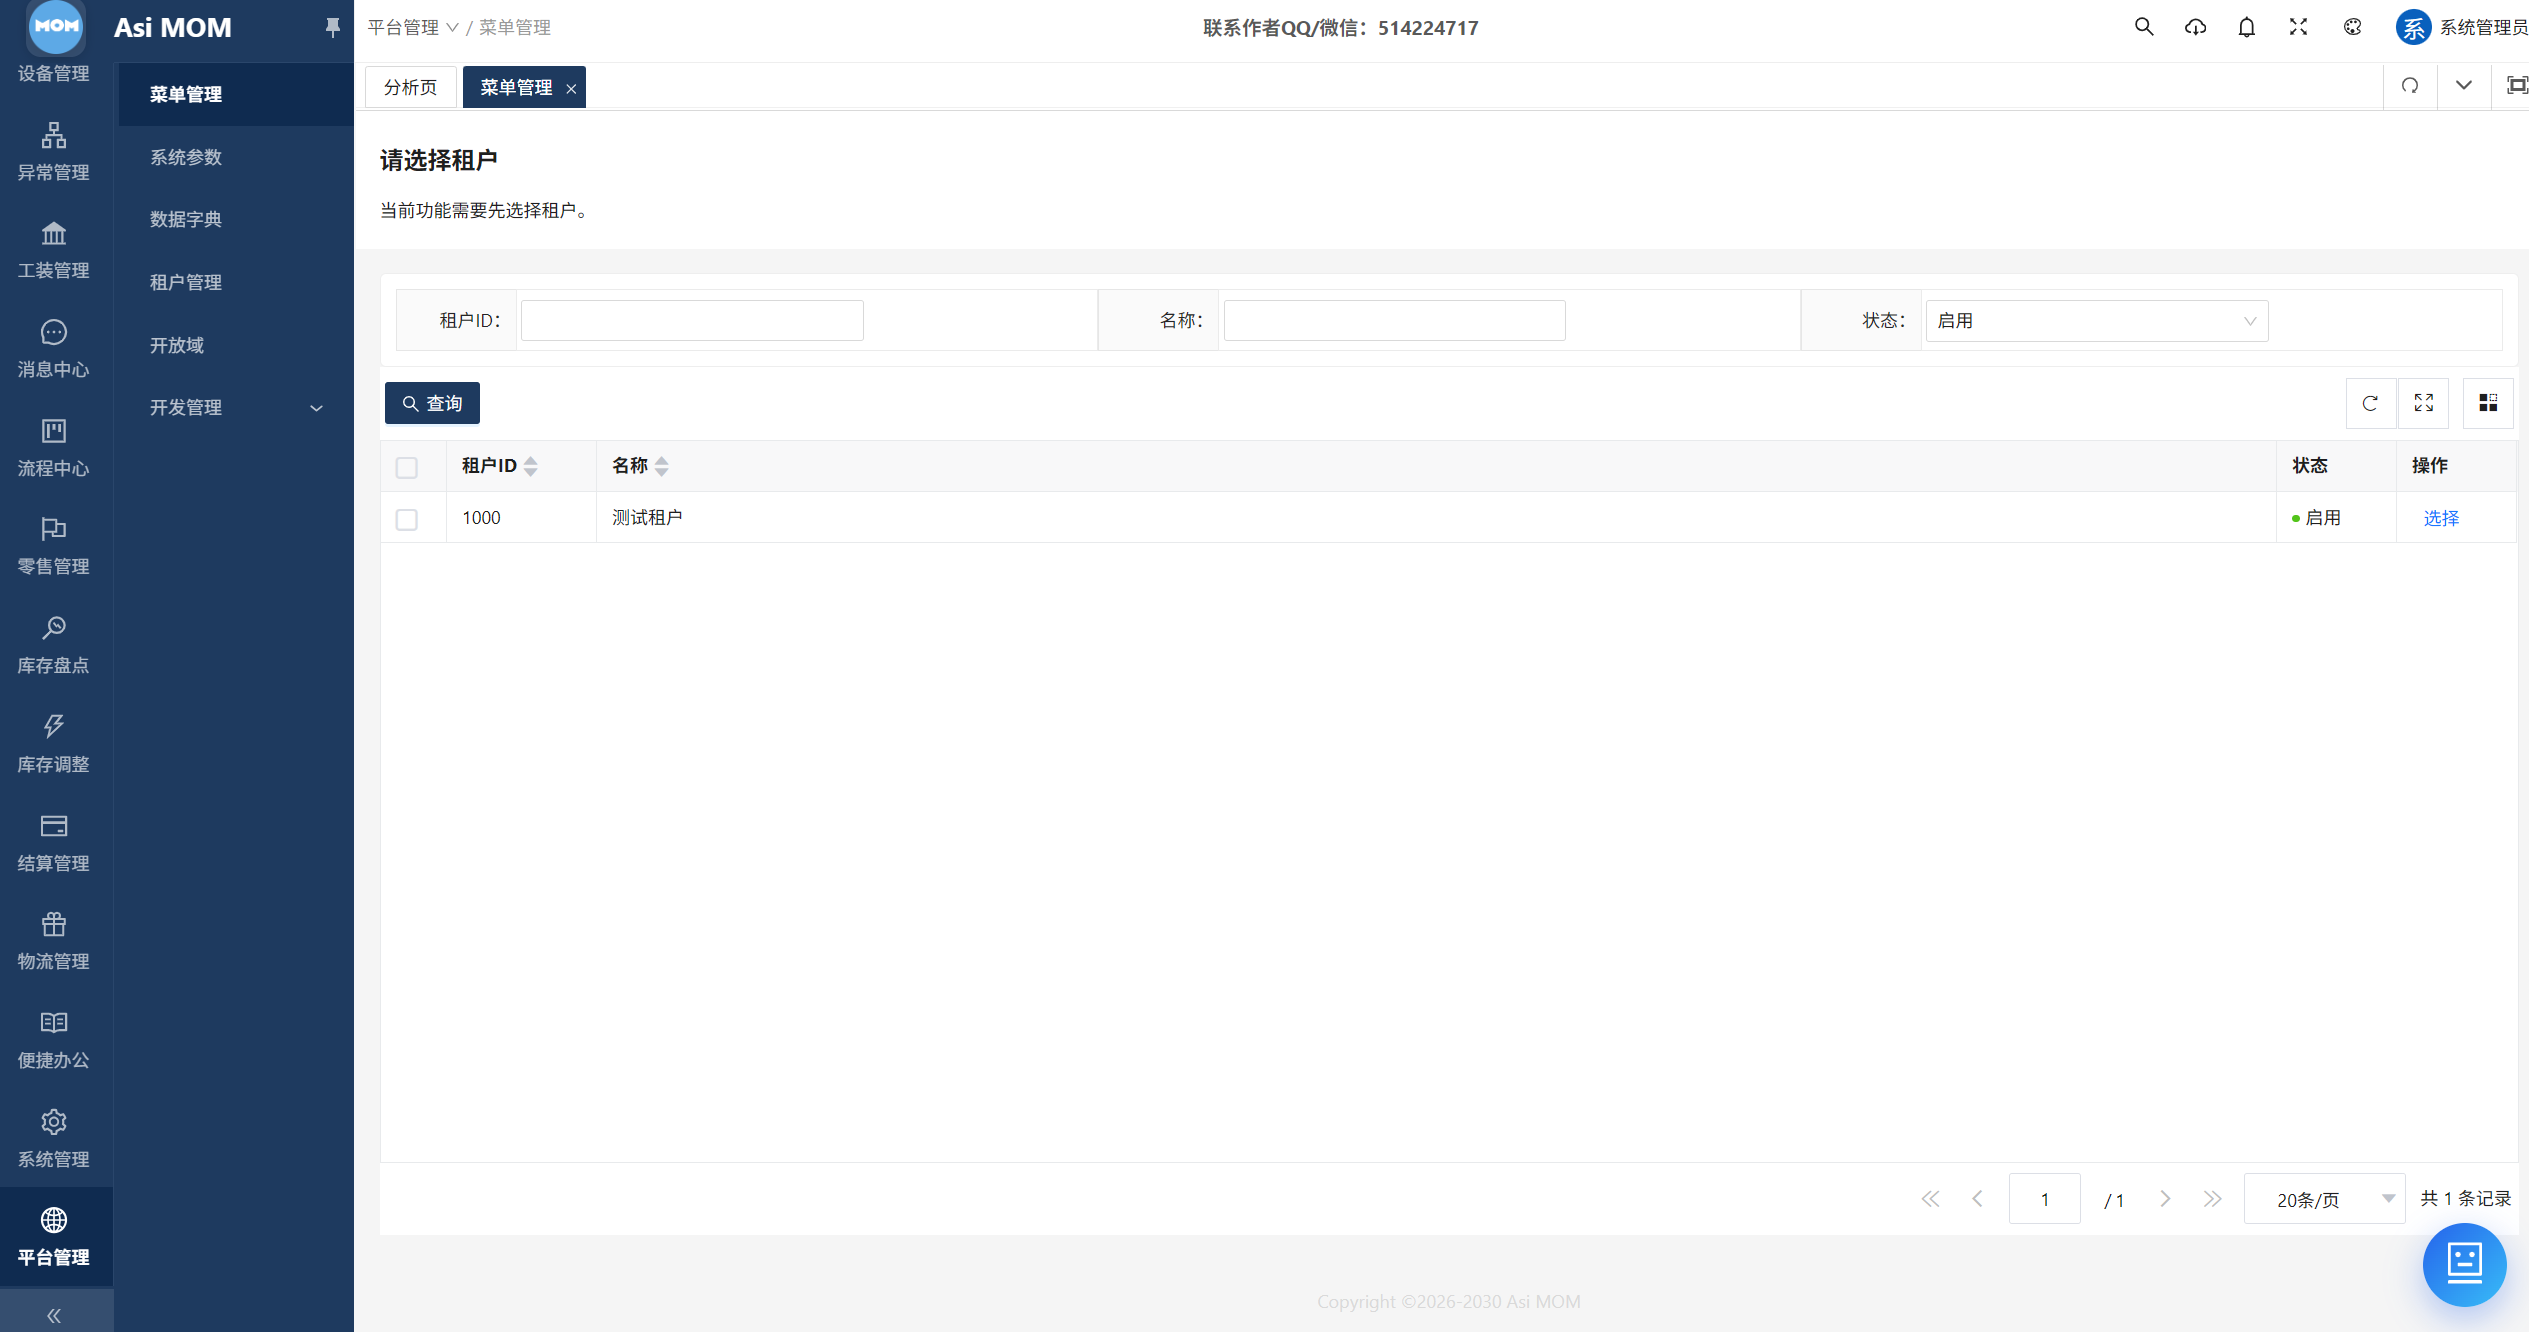Open 结算管理 module

[54, 843]
